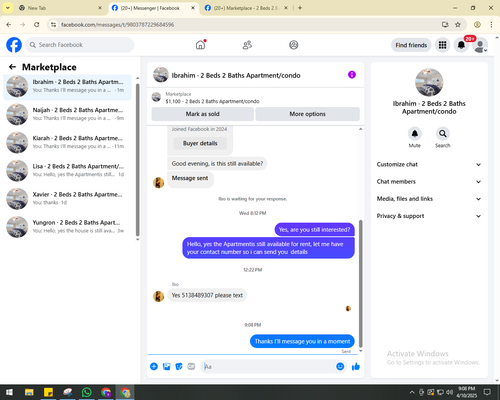Open the Yungron conversation
Viewport: 500px width, 400px height.
coord(68,227)
